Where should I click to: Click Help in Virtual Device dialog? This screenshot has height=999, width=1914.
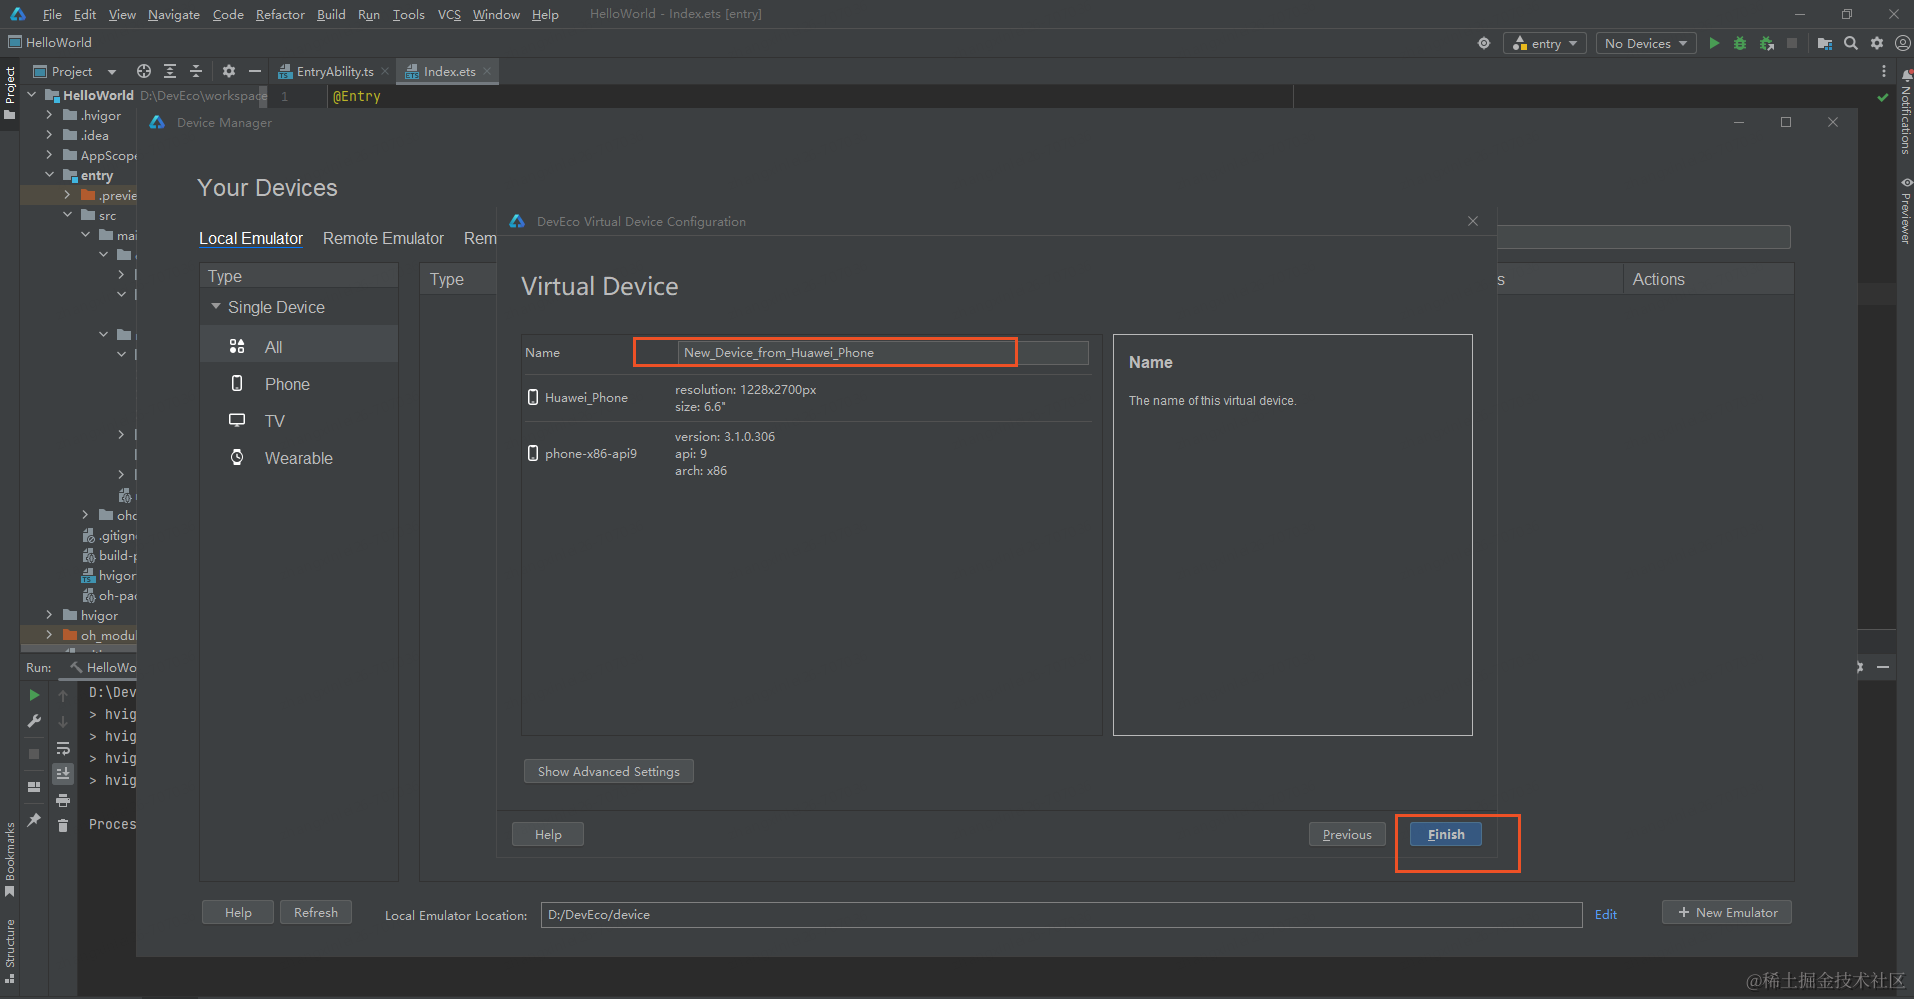pos(548,834)
